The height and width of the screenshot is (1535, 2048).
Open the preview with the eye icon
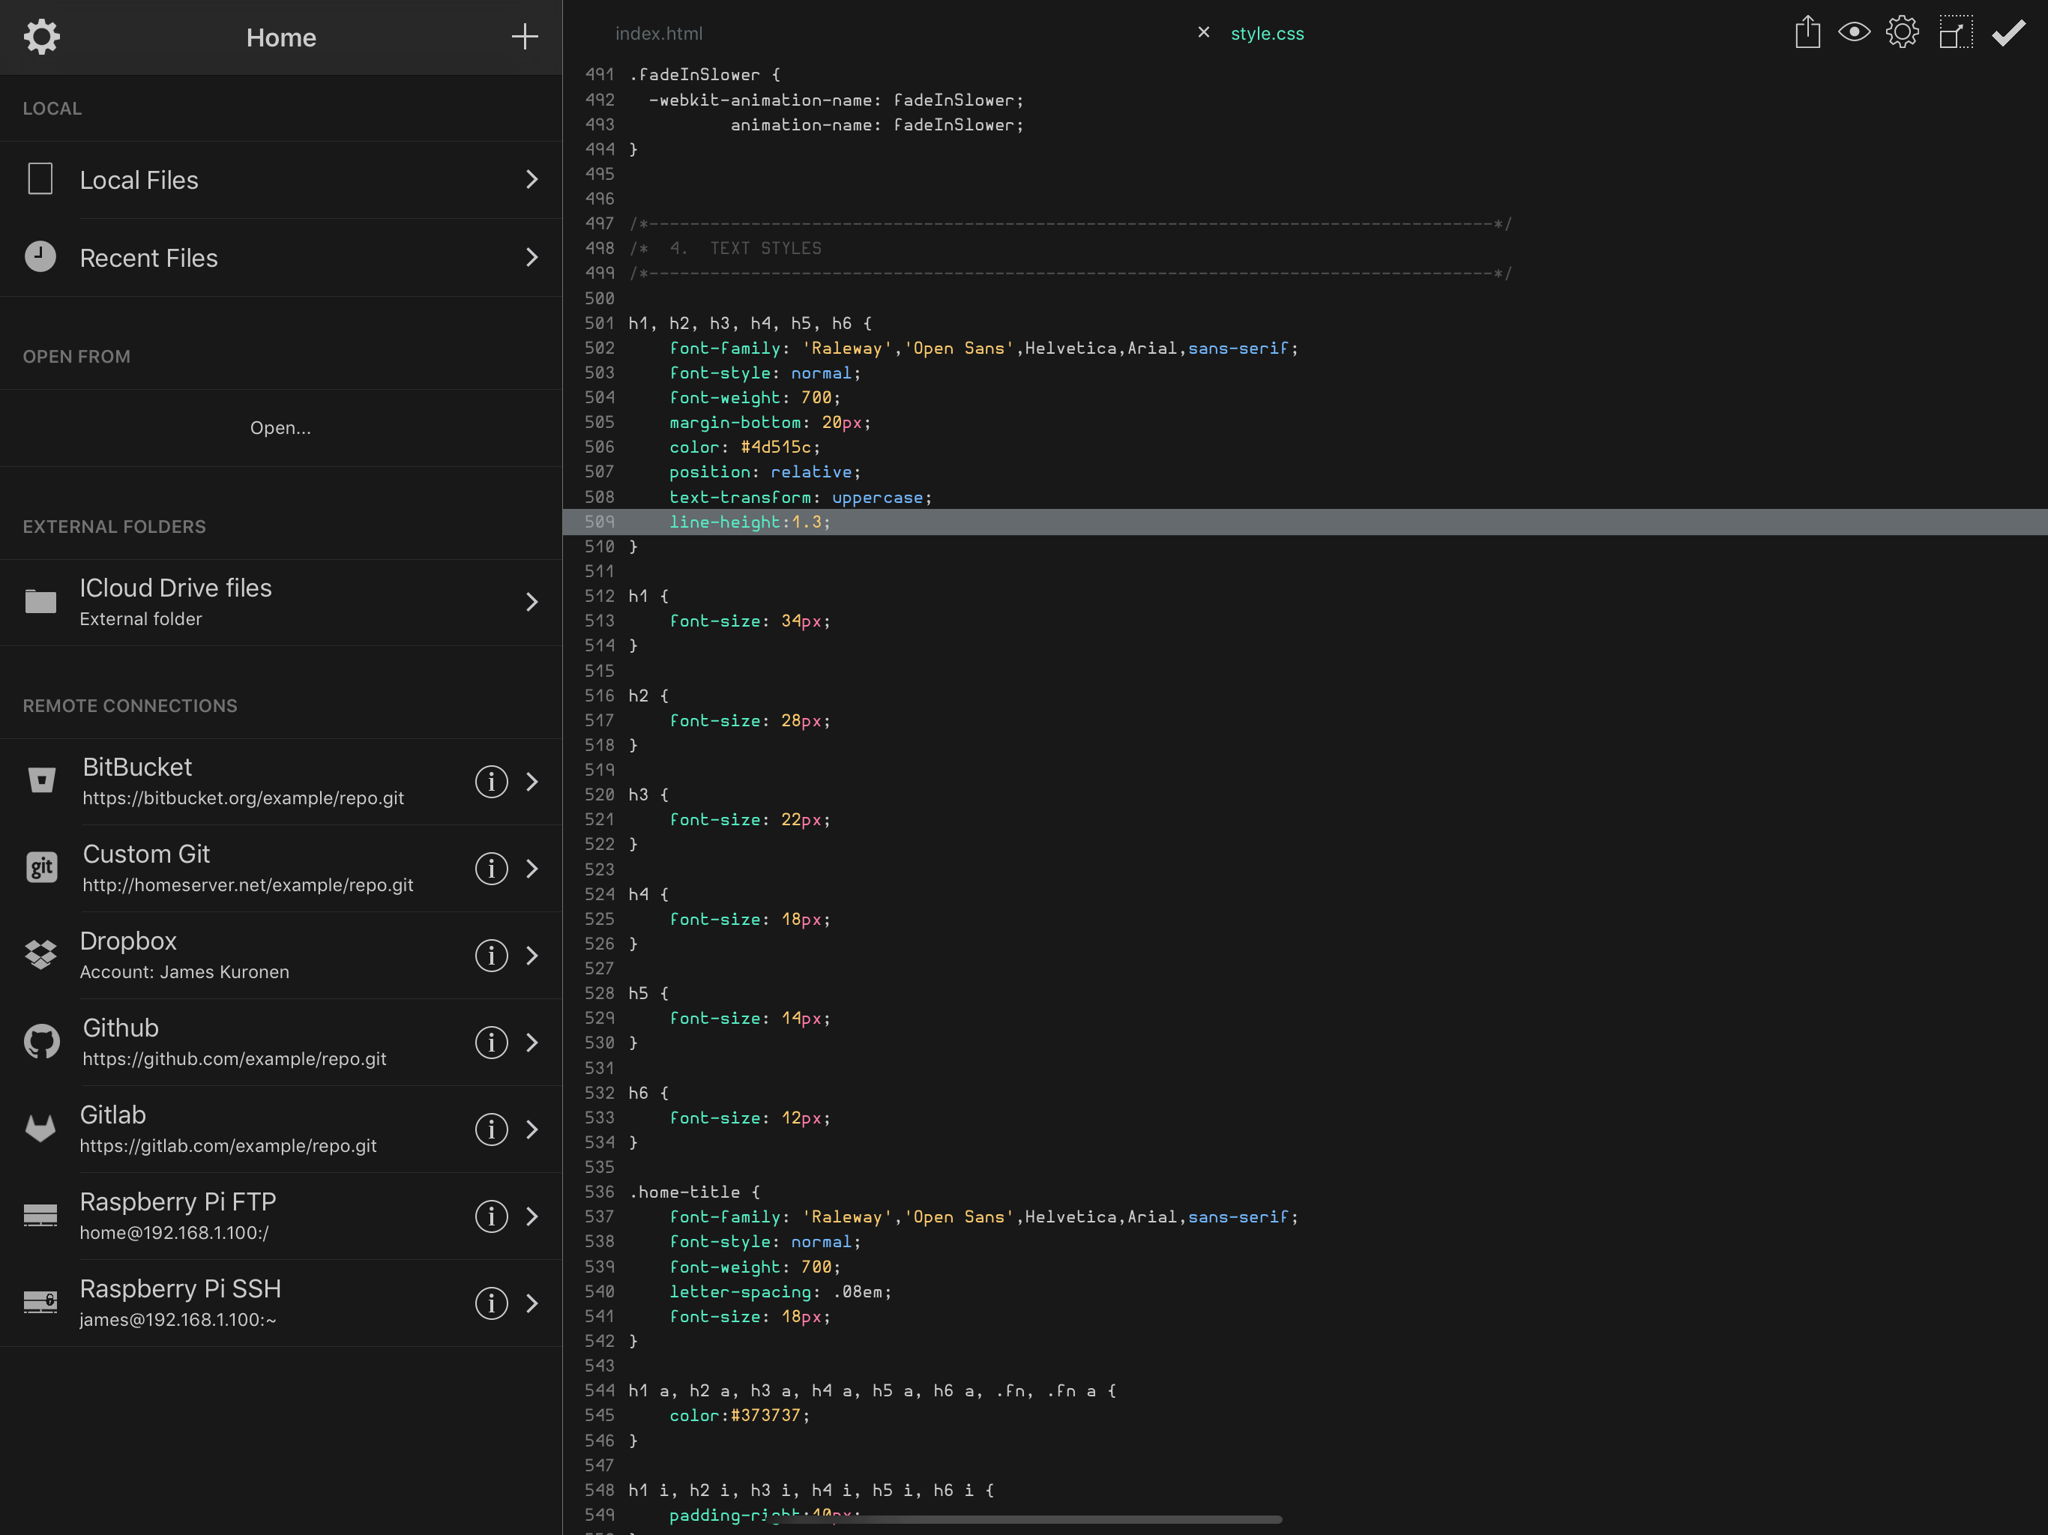(1854, 33)
